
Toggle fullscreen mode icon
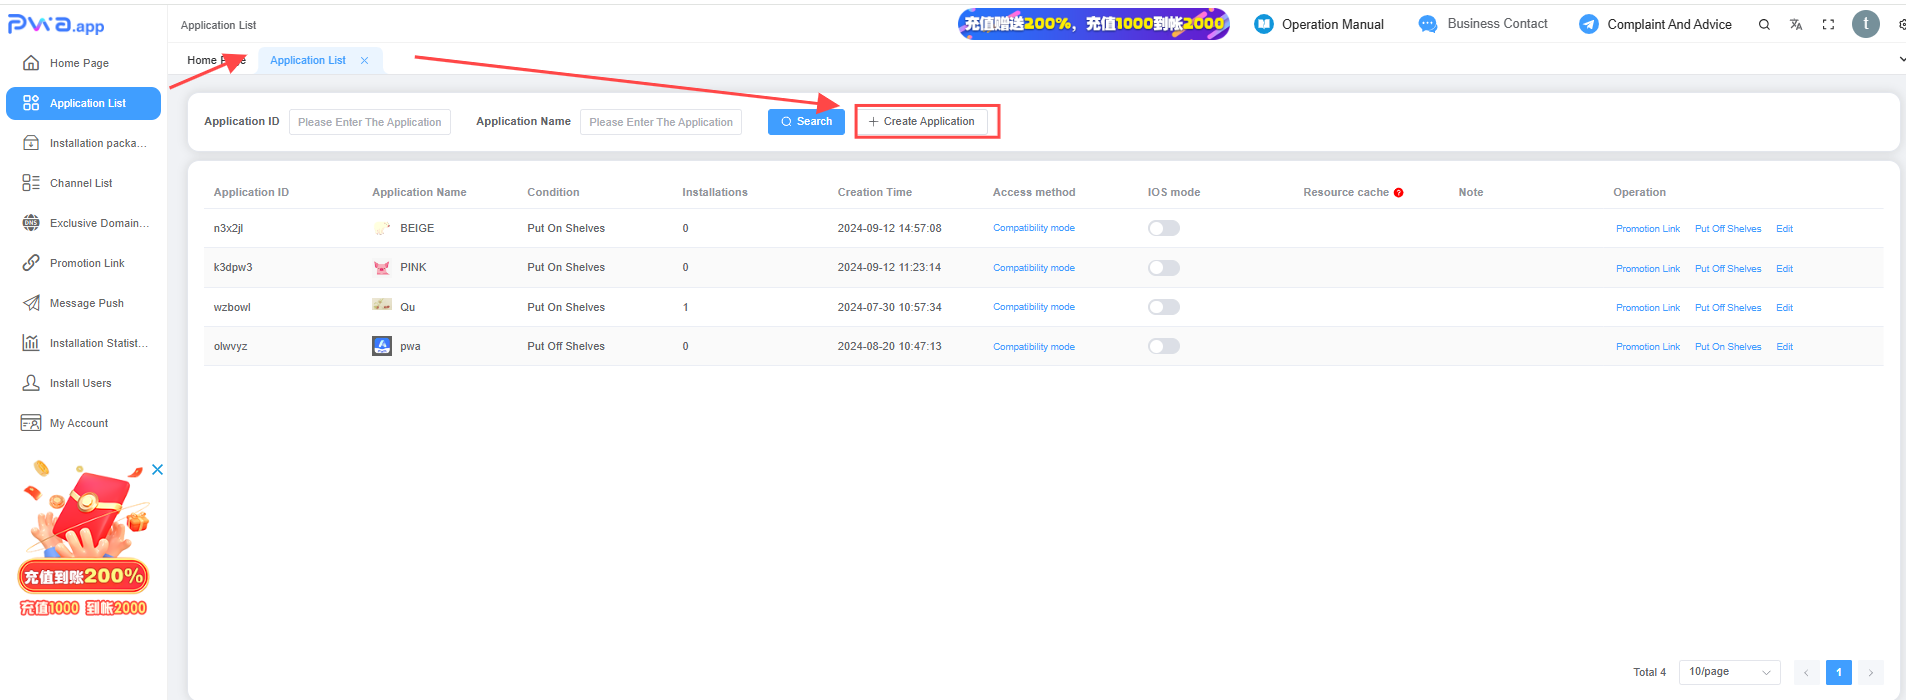point(1828,25)
